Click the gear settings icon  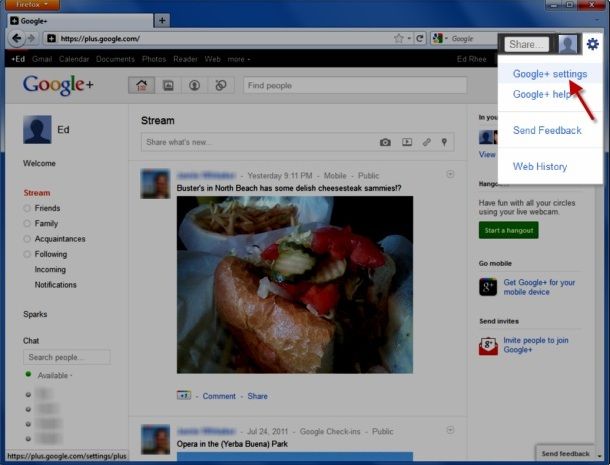[592, 44]
